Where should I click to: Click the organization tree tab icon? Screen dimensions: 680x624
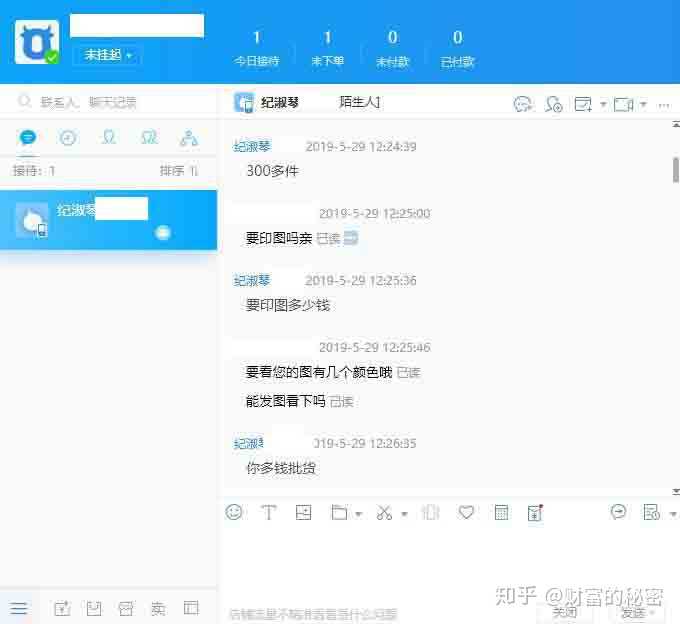188,138
